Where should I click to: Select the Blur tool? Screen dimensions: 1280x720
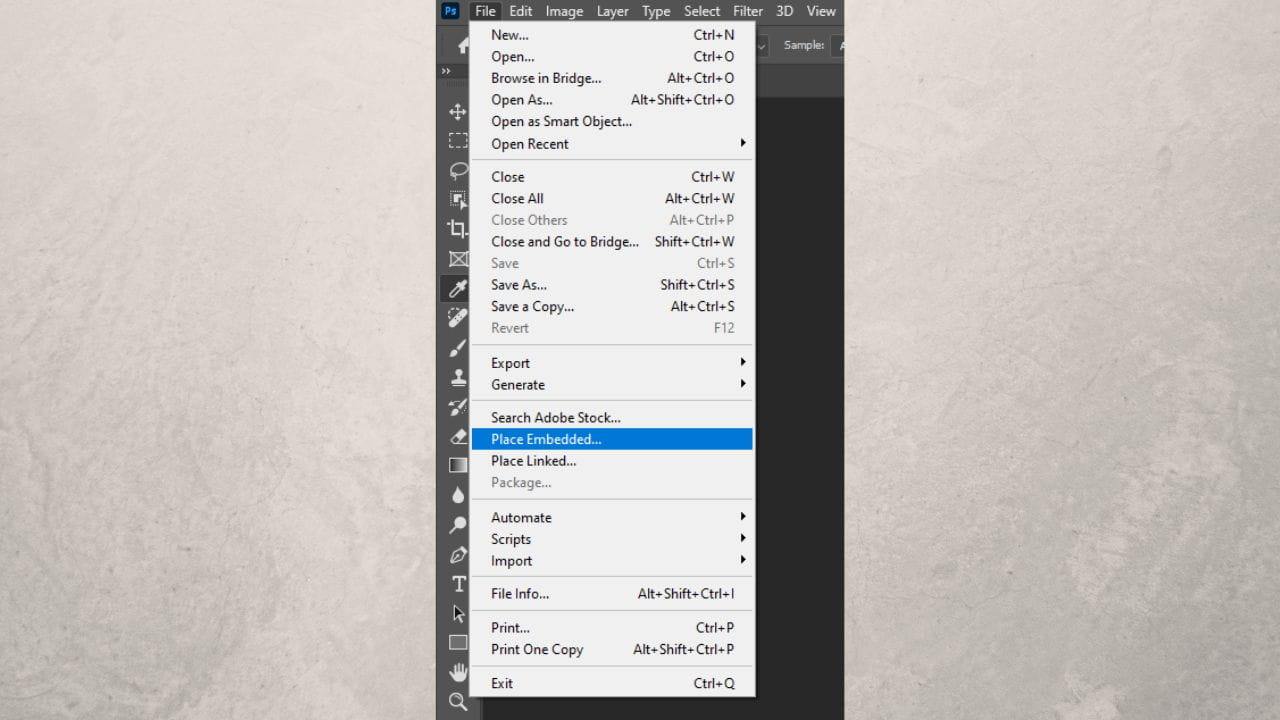click(458, 495)
